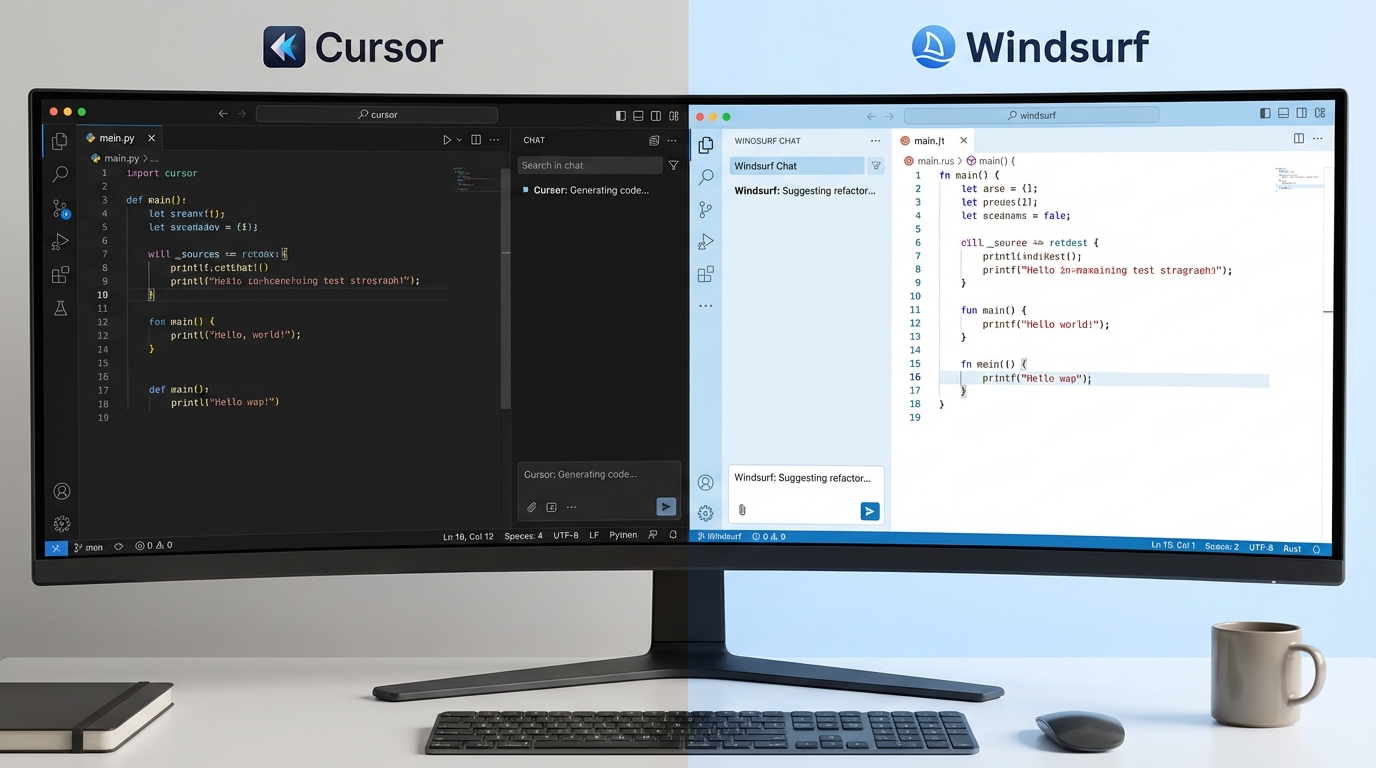Open Manage settings gear in Cursor sidebar
The height and width of the screenshot is (768, 1376).
61,523
